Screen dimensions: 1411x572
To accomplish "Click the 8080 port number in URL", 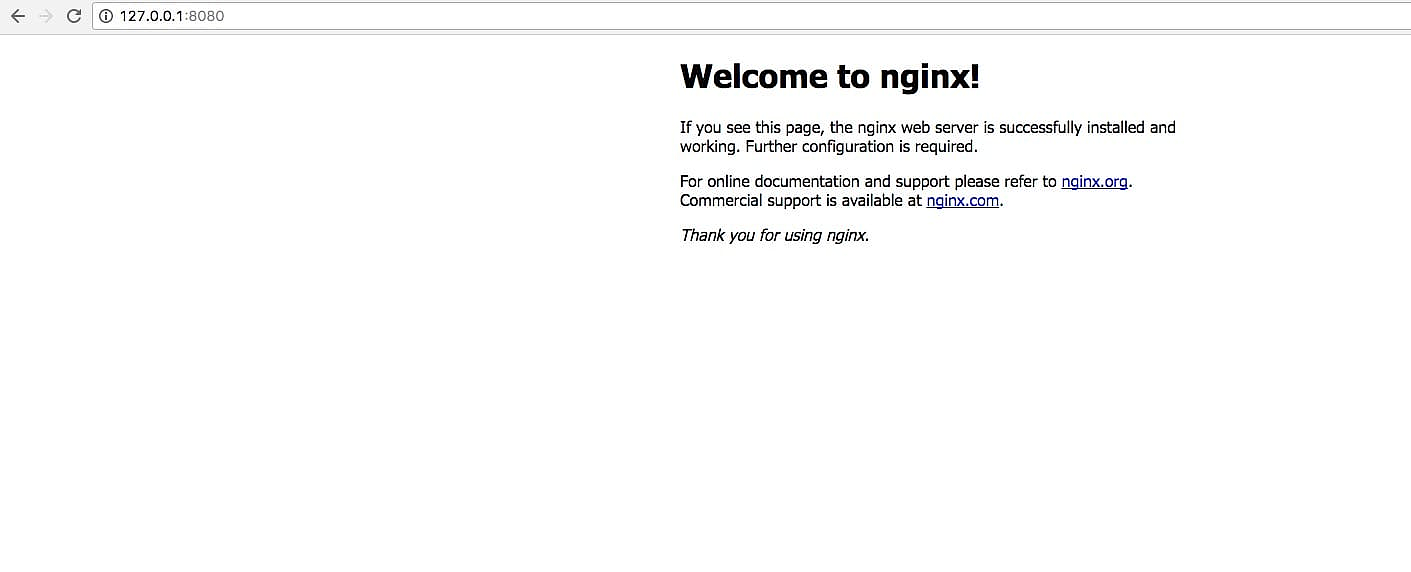I will coord(206,16).
